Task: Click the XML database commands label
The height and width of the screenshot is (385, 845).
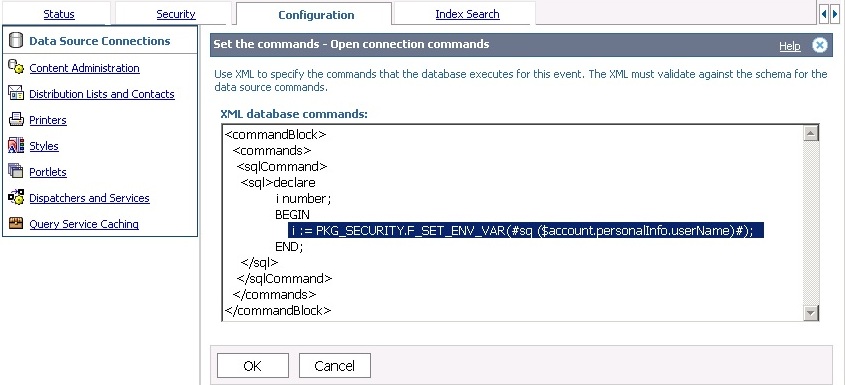Action: tap(294, 114)
